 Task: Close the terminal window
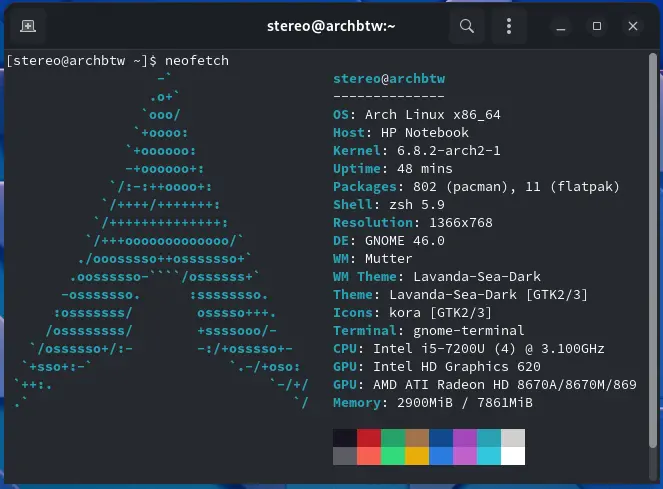pyautogui.click(x=633, y=26)
